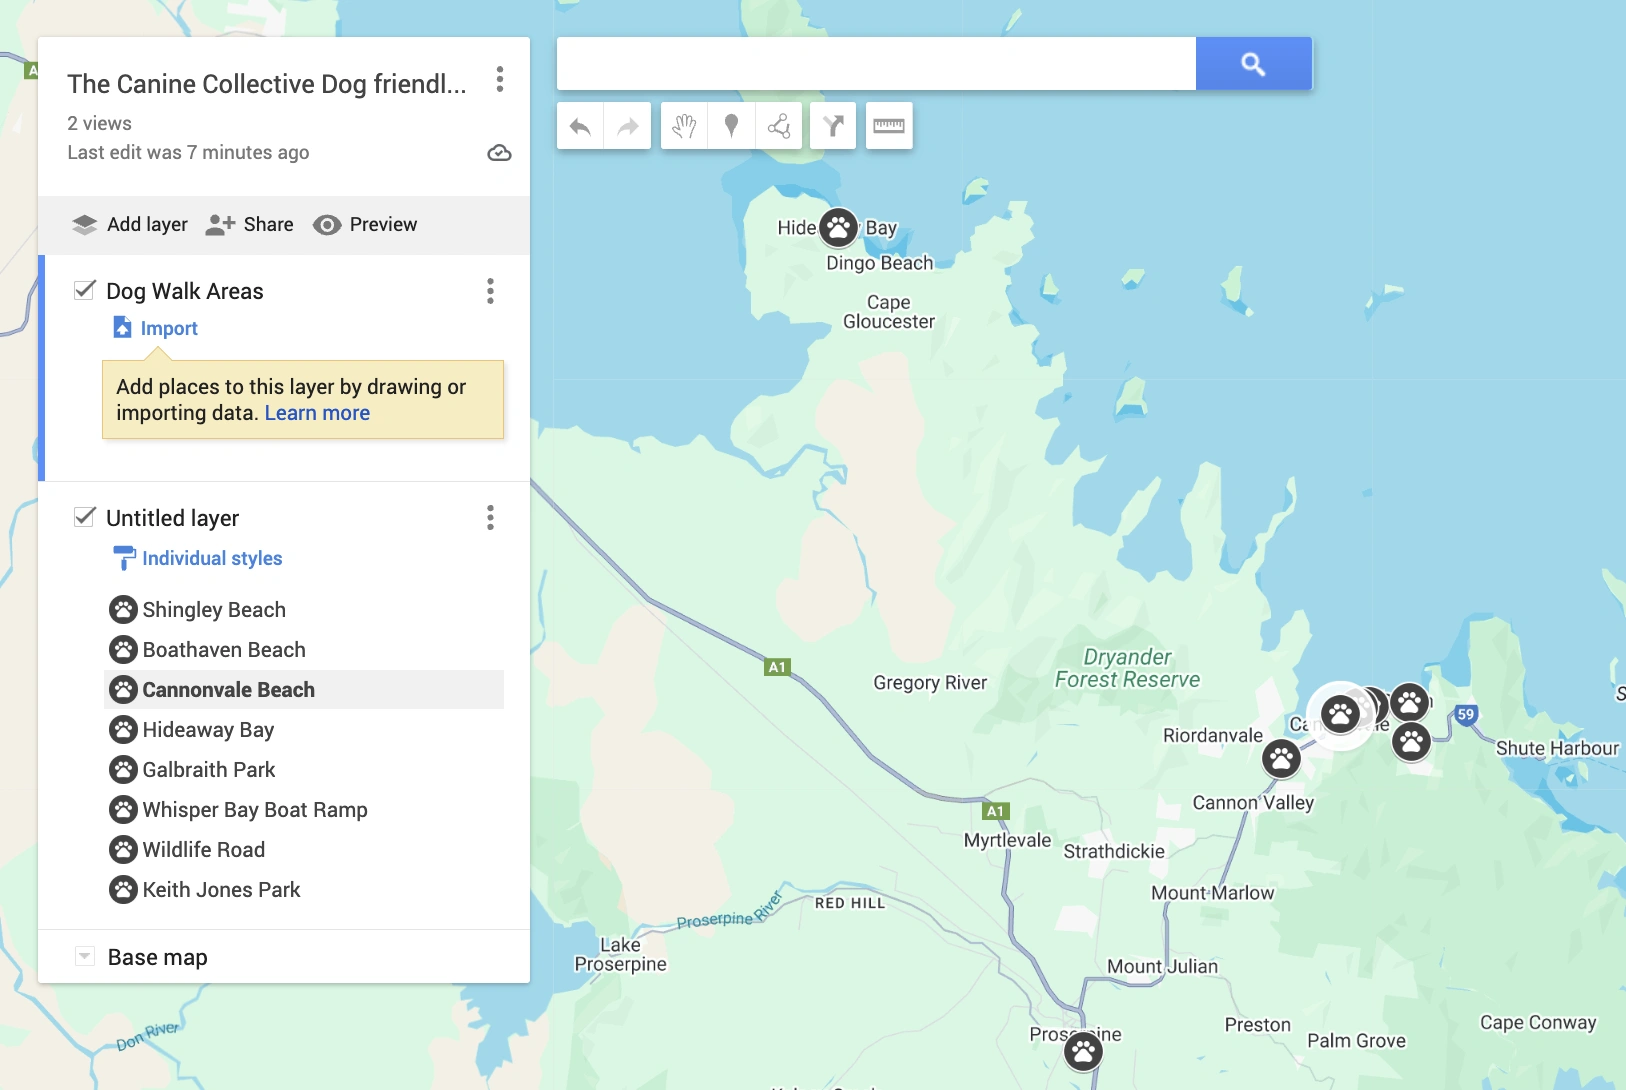Select the Draw a line tool
1626x1090 pixels.
(x=778, y=126)
